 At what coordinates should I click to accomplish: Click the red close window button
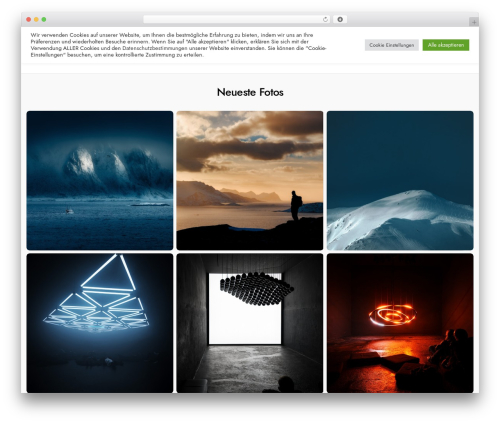(29, 20)
